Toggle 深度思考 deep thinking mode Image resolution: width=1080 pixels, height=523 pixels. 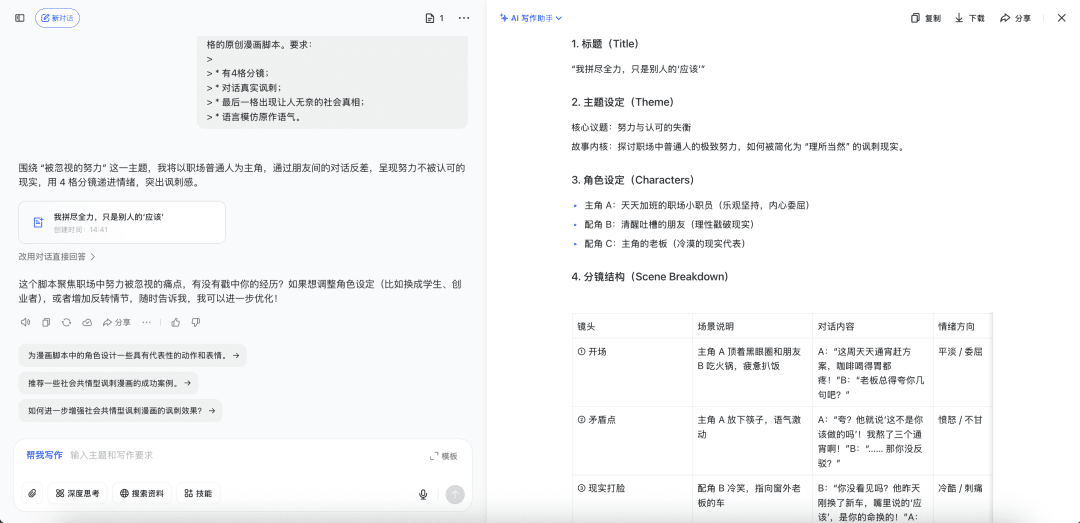click(x=77, y=494)
